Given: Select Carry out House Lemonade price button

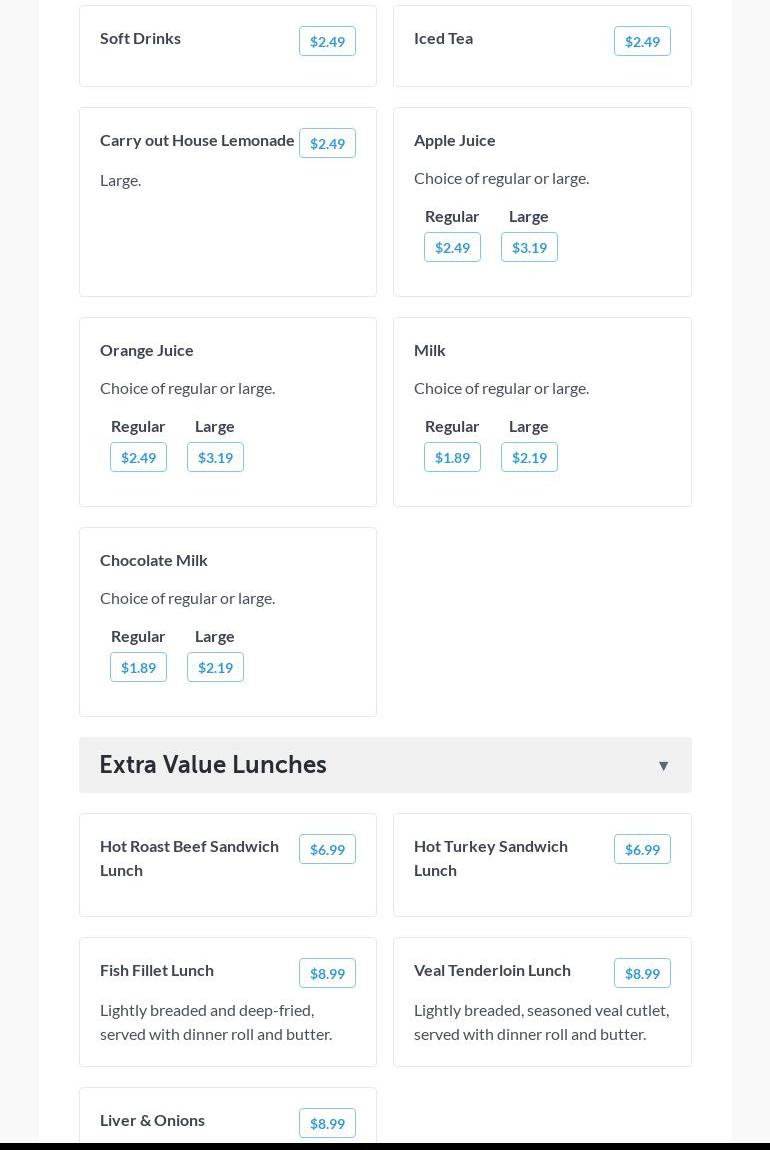Looking at the screenshot, I should [x=327, y=143].
